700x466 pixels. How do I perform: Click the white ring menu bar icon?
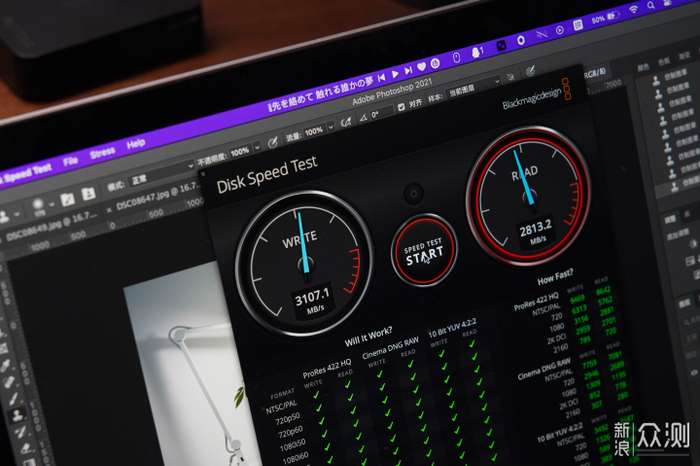coord(521,41)
